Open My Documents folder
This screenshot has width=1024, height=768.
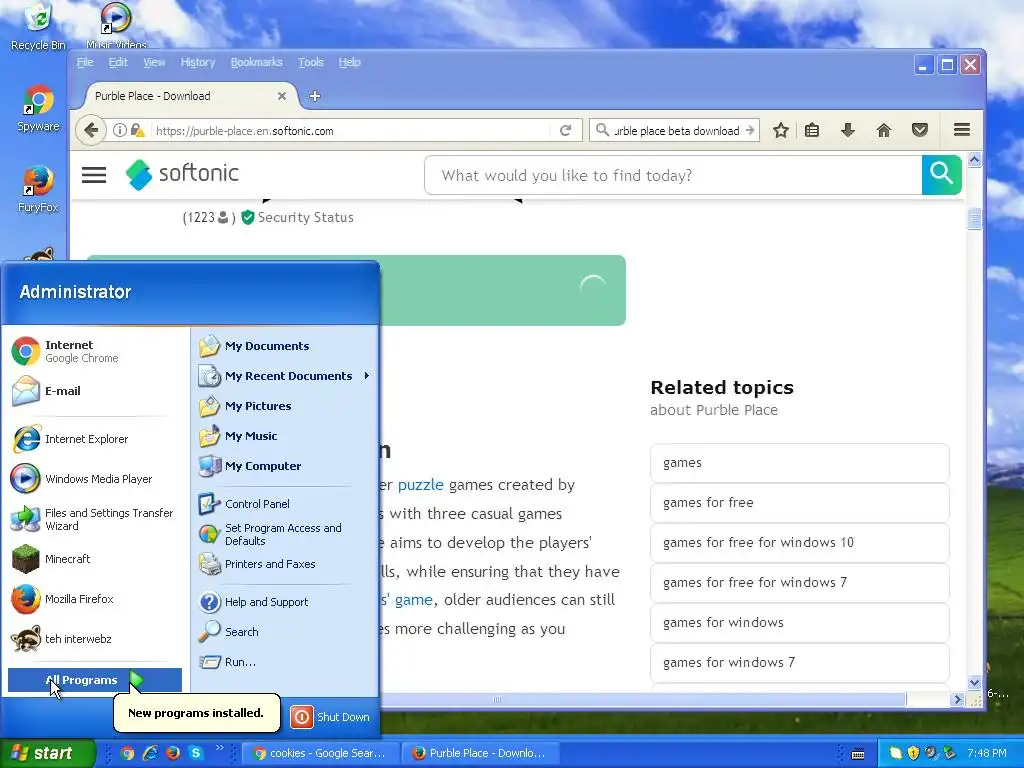[285, 345]
